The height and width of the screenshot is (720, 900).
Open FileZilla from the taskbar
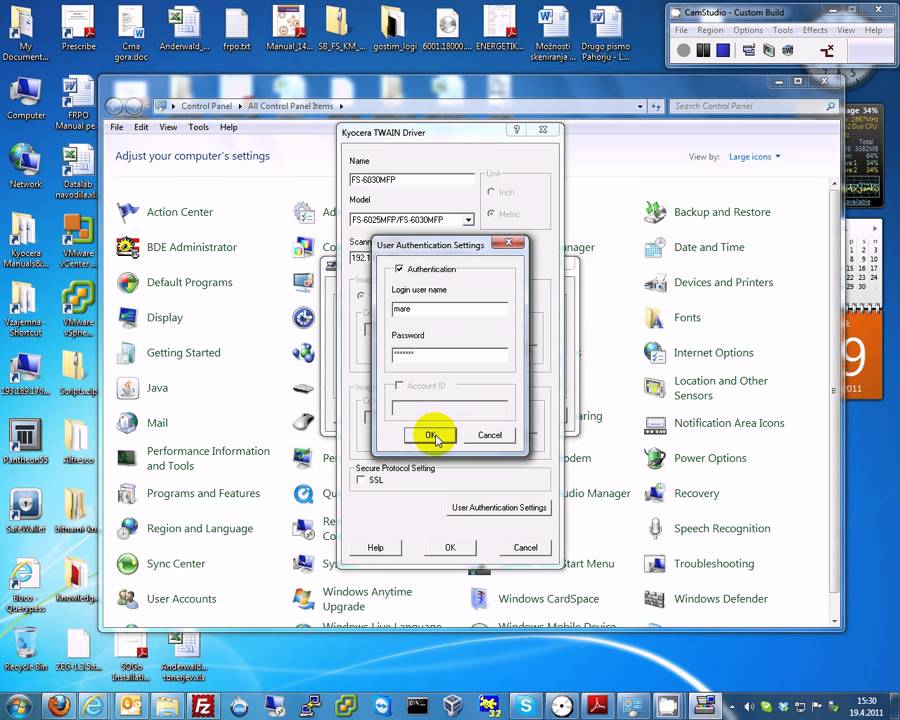203,706
